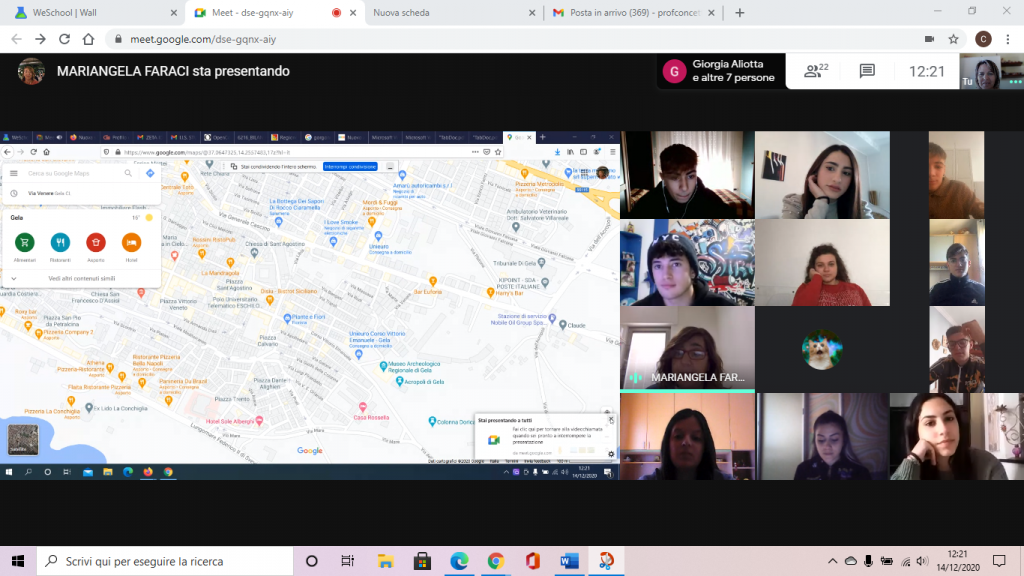Go to Chrome's home page icon
The height and width of the screenshot is (576, 1024).
(x=88, y=39)
